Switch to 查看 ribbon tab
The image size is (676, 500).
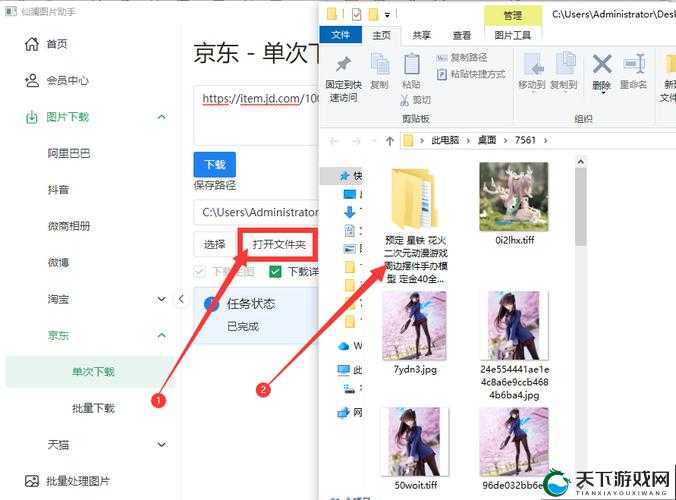pyautogui.click(x=462, y=35)
